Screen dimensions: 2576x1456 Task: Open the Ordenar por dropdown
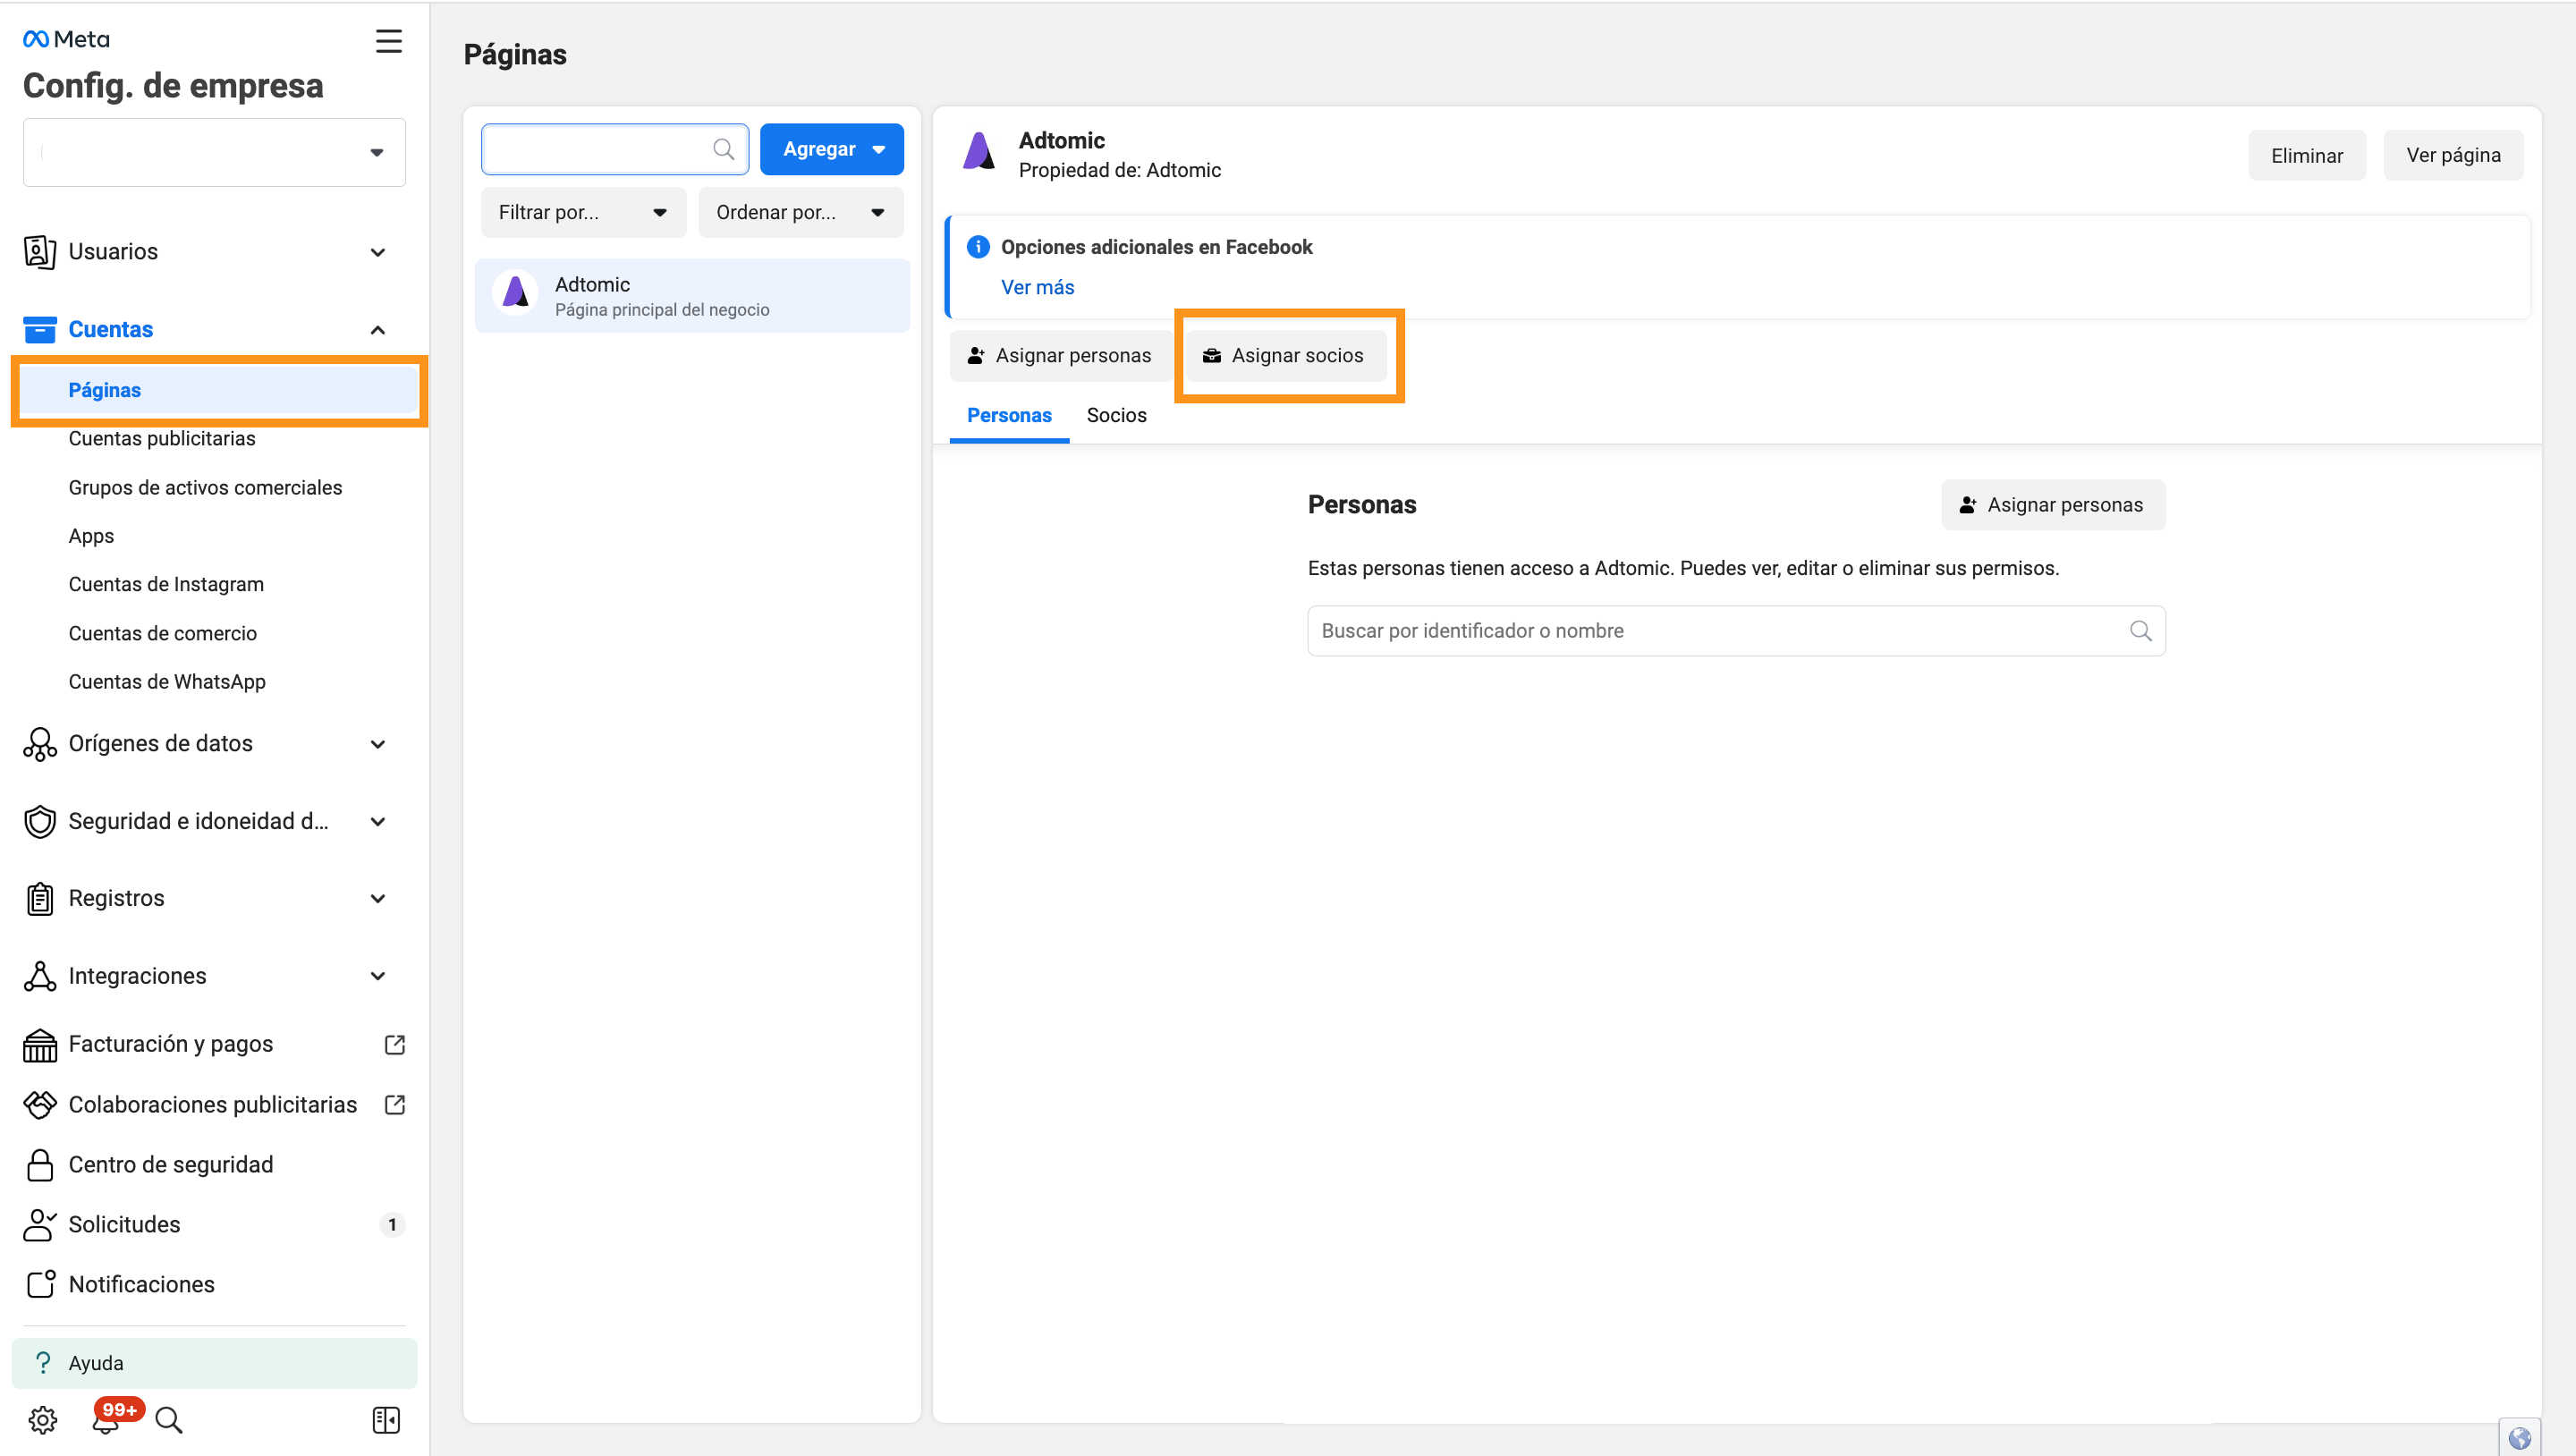[x=800, y=212]
